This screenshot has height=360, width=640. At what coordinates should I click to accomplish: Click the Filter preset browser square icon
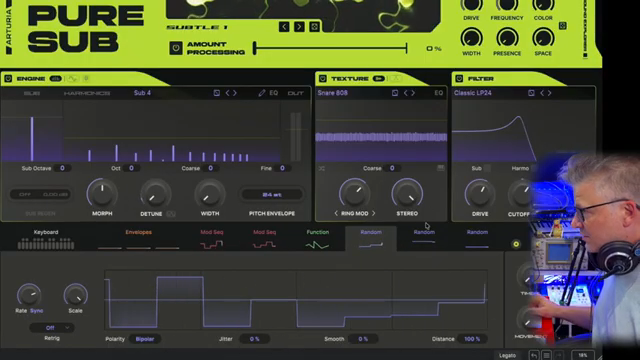click(x=531, y=93)
